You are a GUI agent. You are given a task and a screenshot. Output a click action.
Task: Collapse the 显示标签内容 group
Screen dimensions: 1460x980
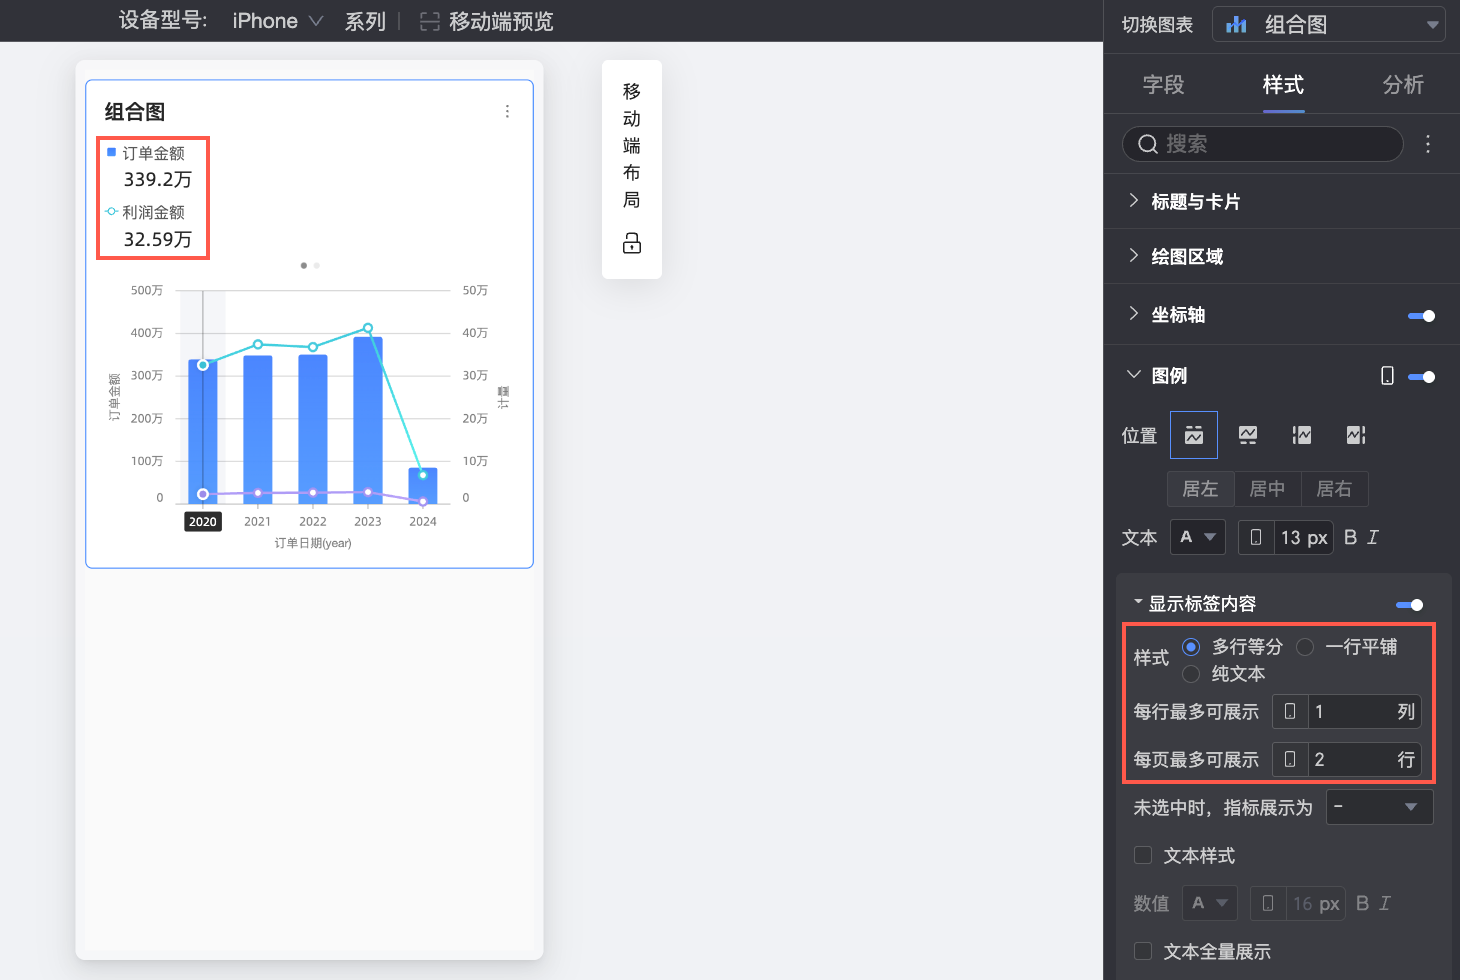point(1138,602)
